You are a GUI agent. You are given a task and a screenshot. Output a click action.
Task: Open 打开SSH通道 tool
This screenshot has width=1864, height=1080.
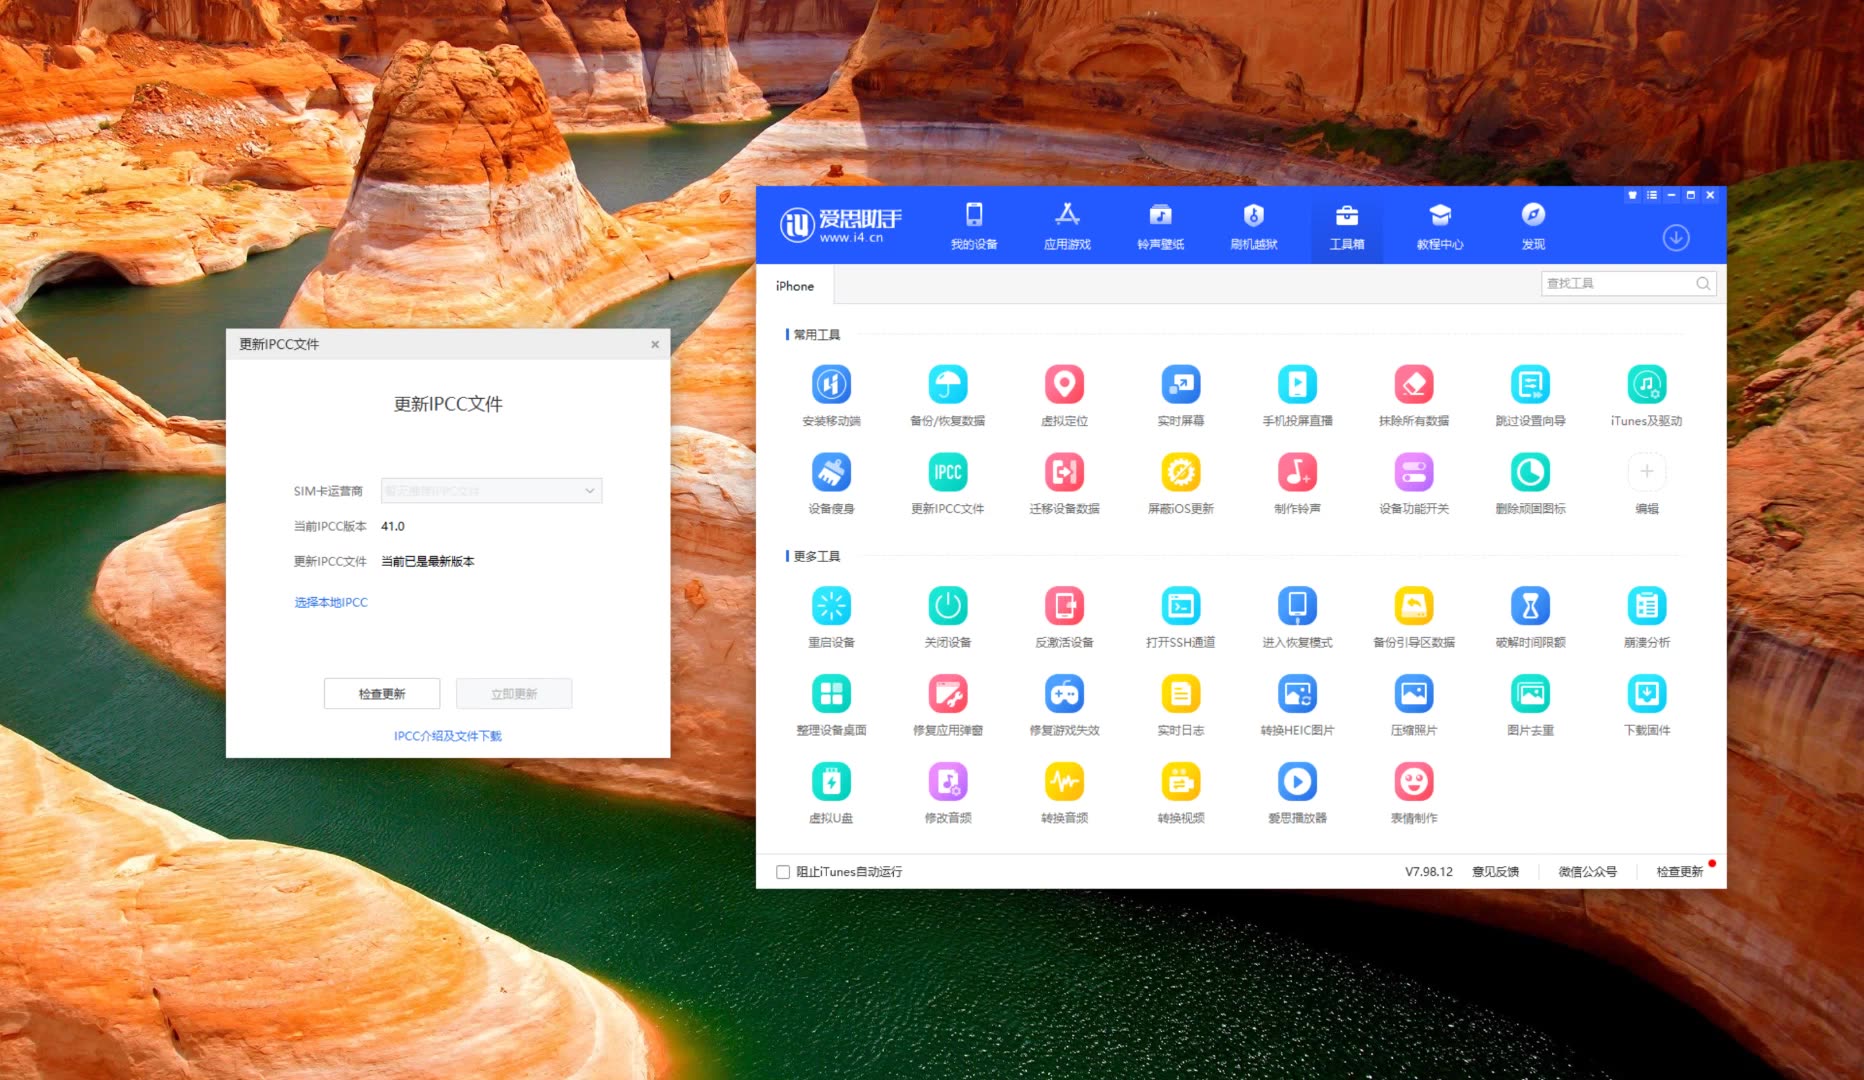click(1181, 606)
